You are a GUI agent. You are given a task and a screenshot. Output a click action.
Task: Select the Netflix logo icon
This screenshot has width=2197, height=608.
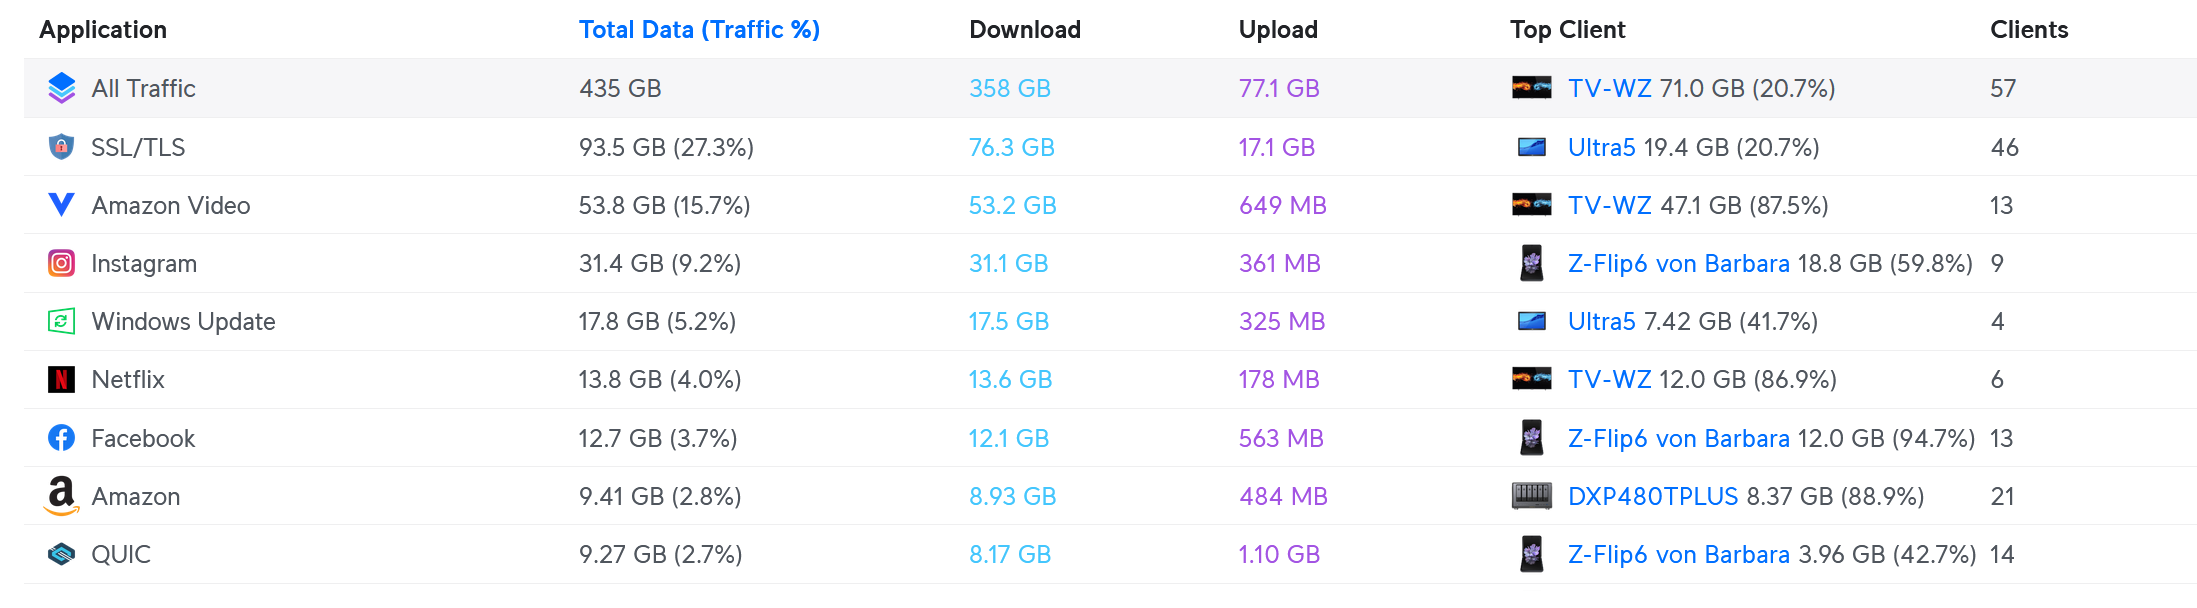(61, 379)
